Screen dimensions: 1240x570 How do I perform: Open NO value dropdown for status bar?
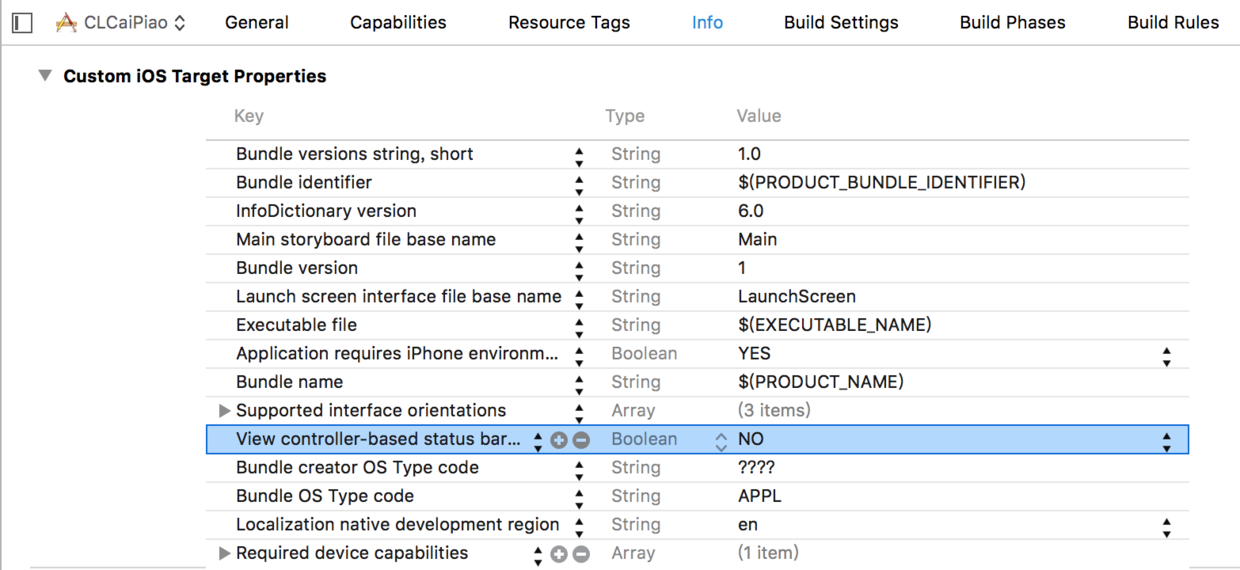pos(1166,440)
